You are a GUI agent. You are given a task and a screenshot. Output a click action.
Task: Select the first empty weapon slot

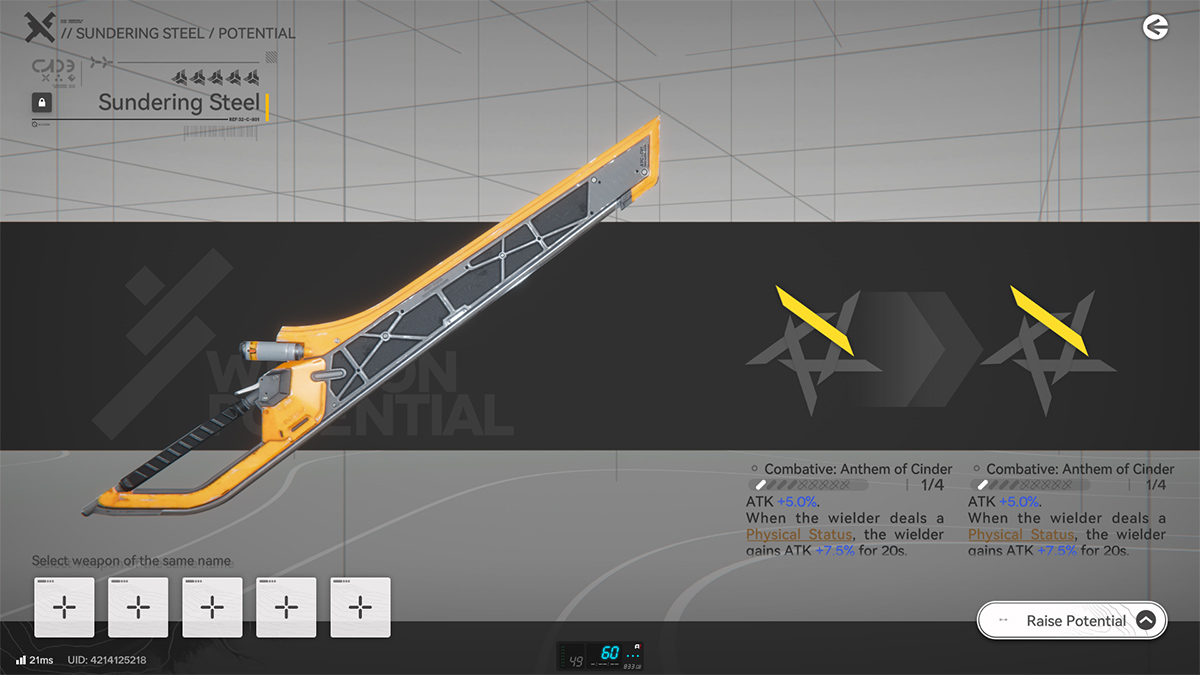tap(64, 607)
